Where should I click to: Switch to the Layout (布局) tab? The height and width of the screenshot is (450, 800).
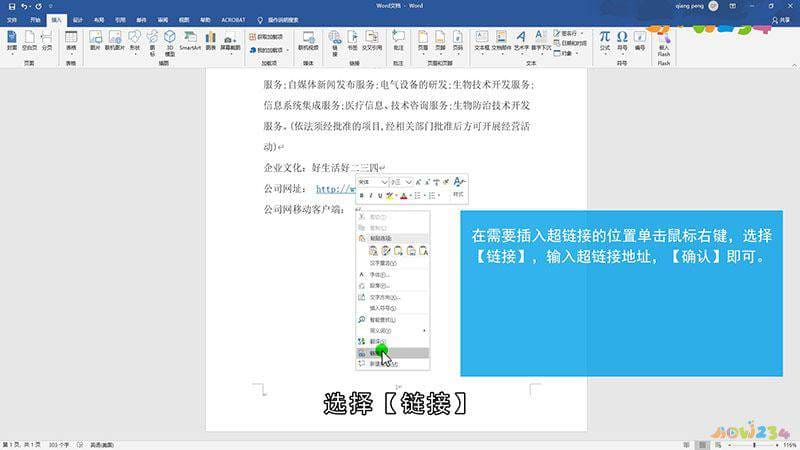pos(99,20)
